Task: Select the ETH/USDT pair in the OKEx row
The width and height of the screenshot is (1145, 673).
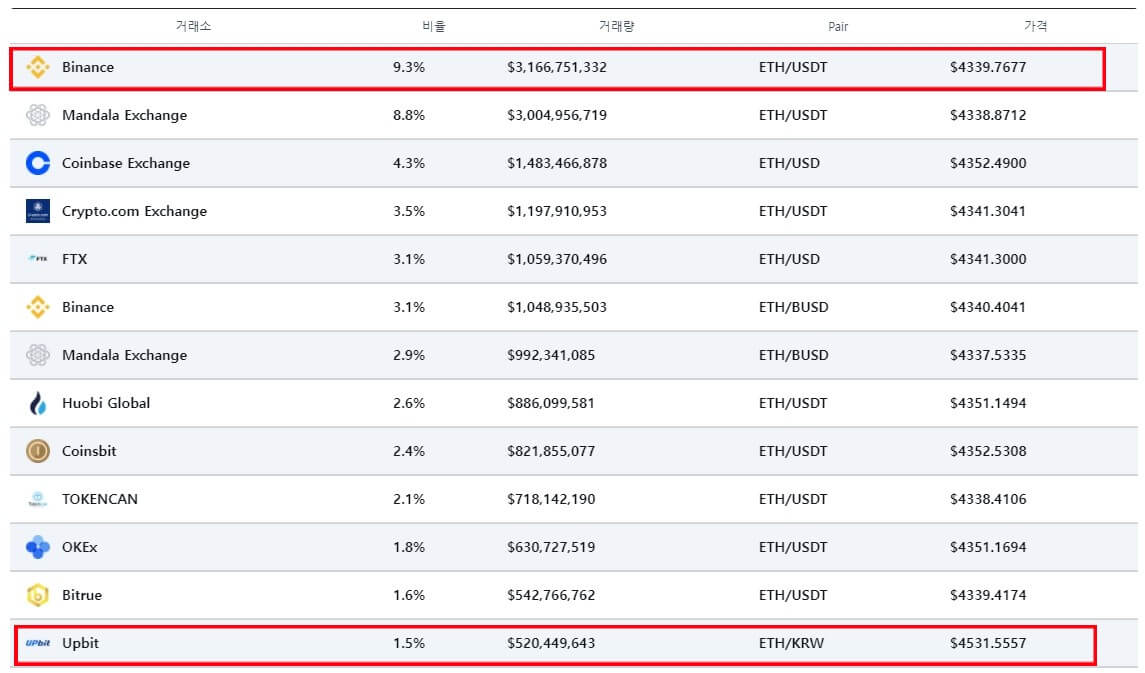Action: 793,547
